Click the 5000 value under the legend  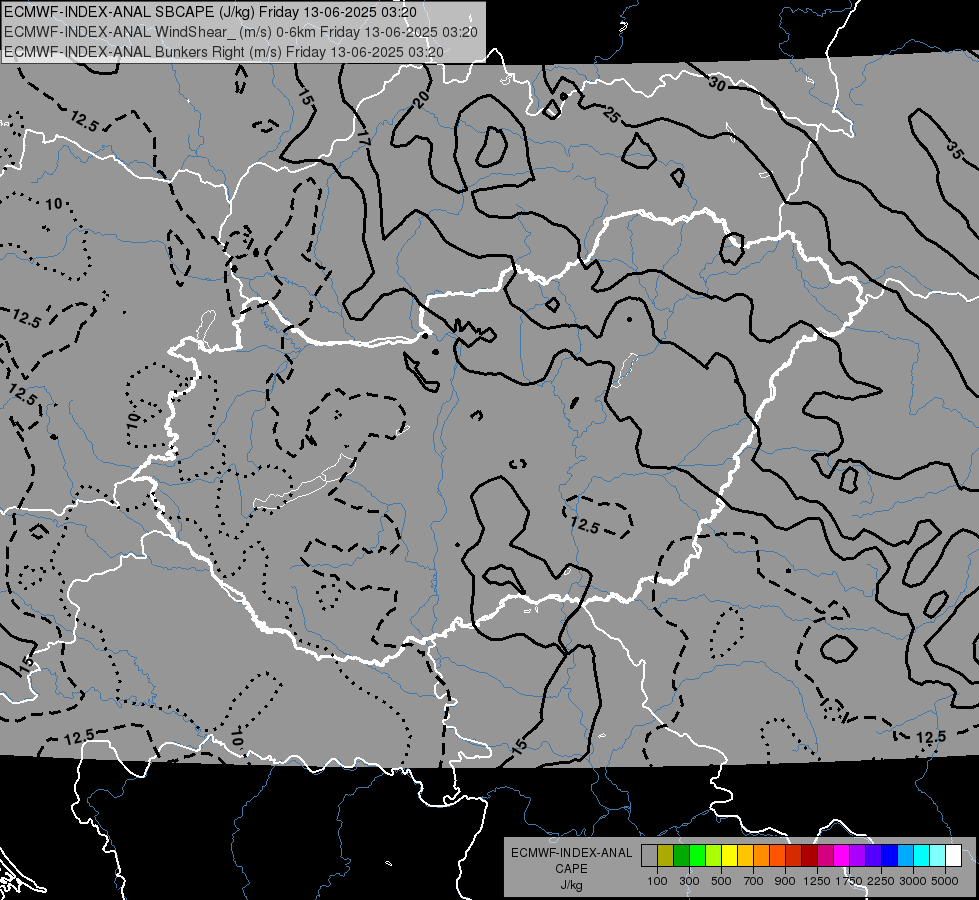pyautogui.click(x=945, y=881)
